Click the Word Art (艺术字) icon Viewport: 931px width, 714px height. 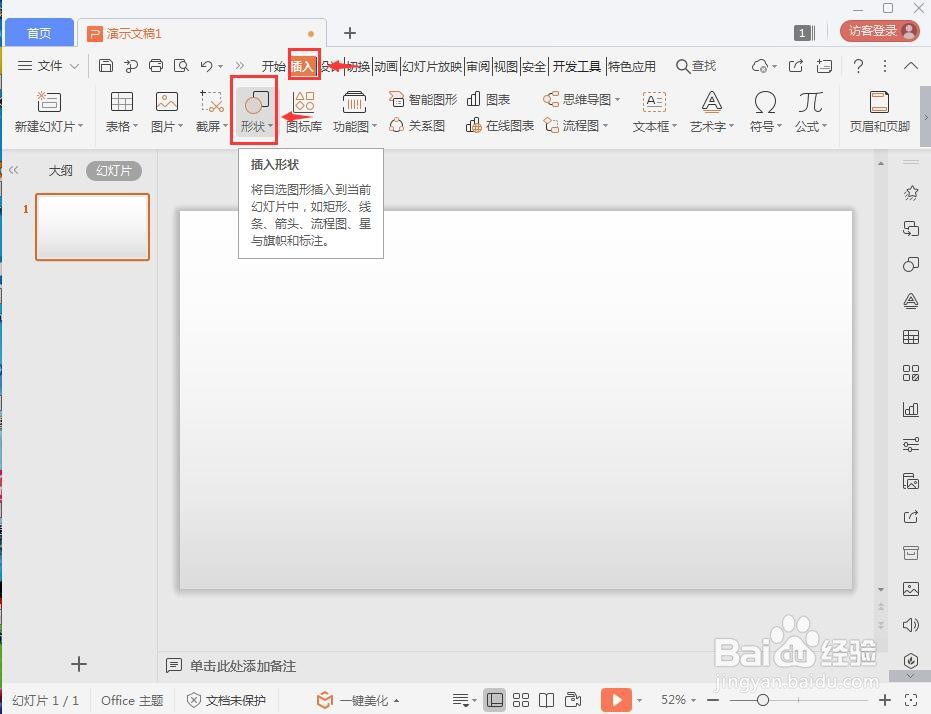(x=711, y=102)
